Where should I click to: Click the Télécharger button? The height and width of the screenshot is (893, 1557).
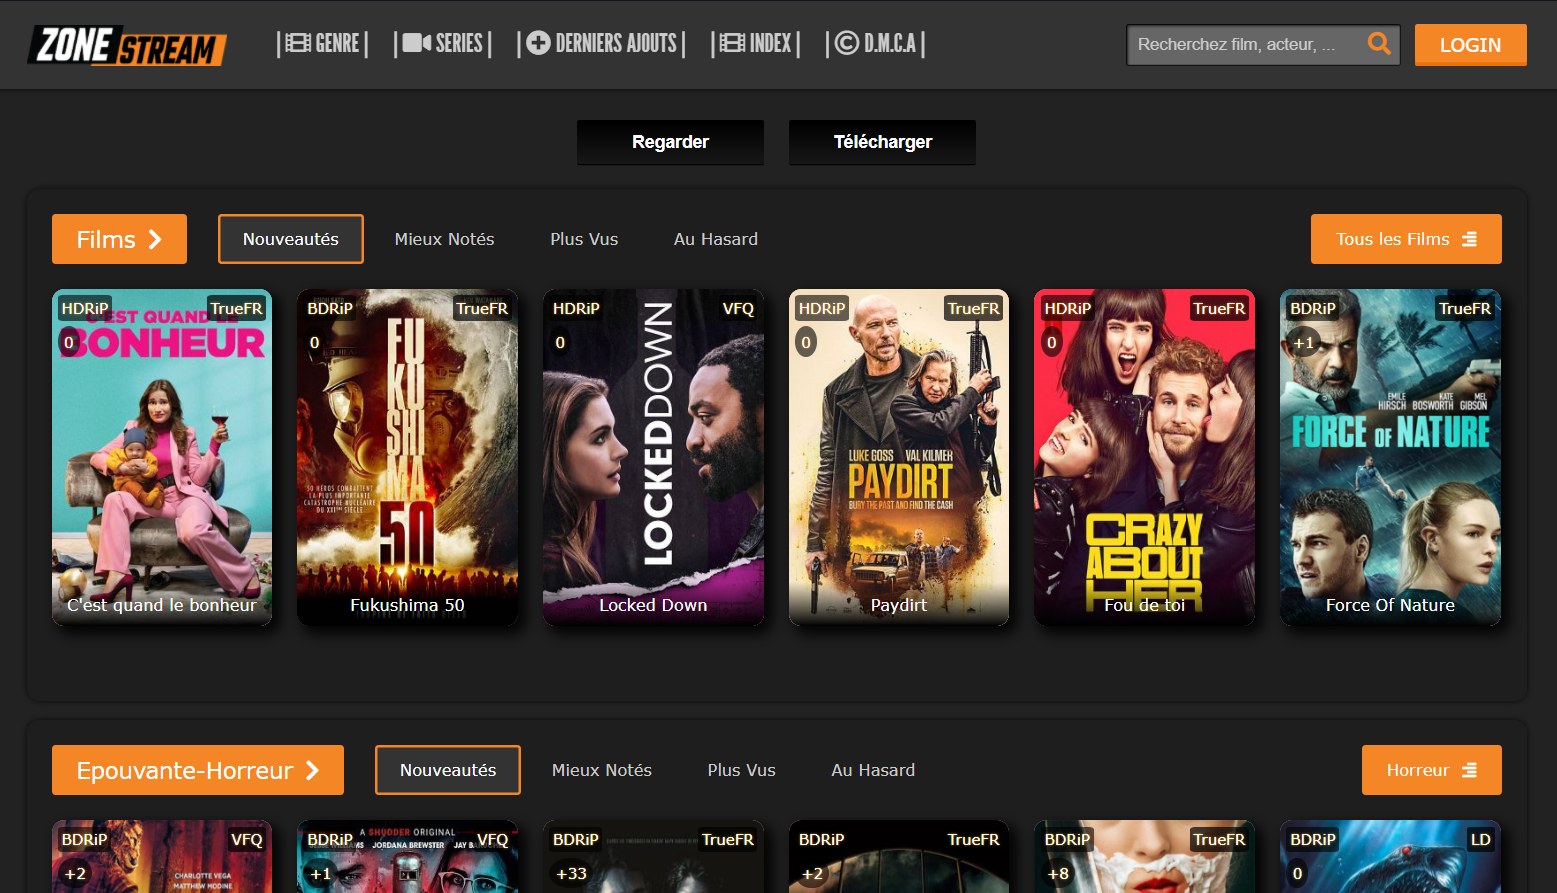coord(882,142)
